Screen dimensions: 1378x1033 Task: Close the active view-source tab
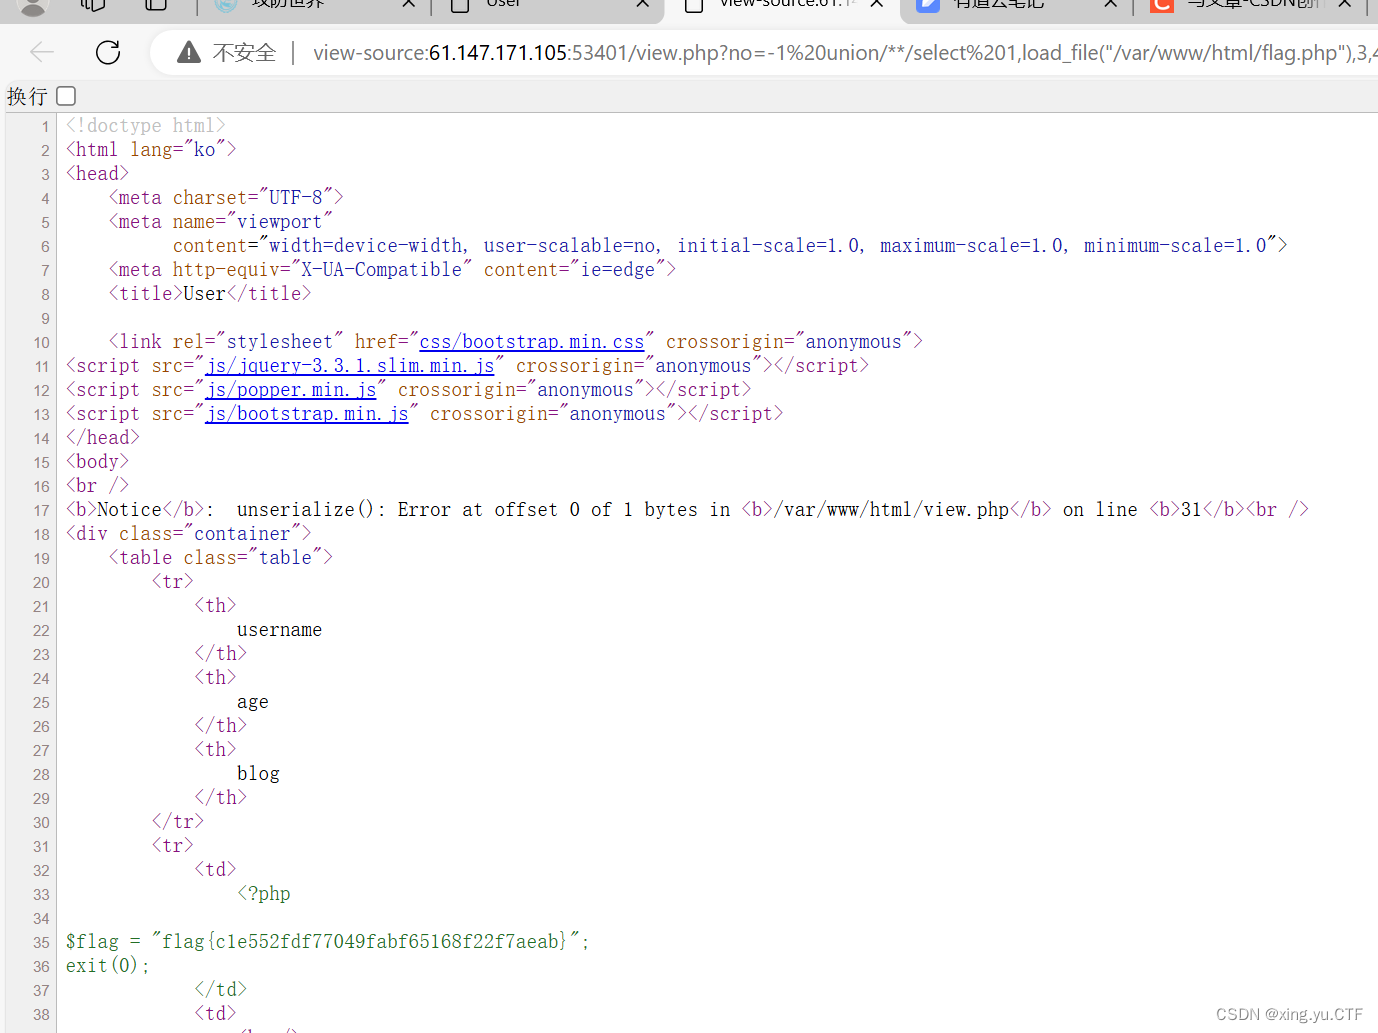tap(877, 3)
